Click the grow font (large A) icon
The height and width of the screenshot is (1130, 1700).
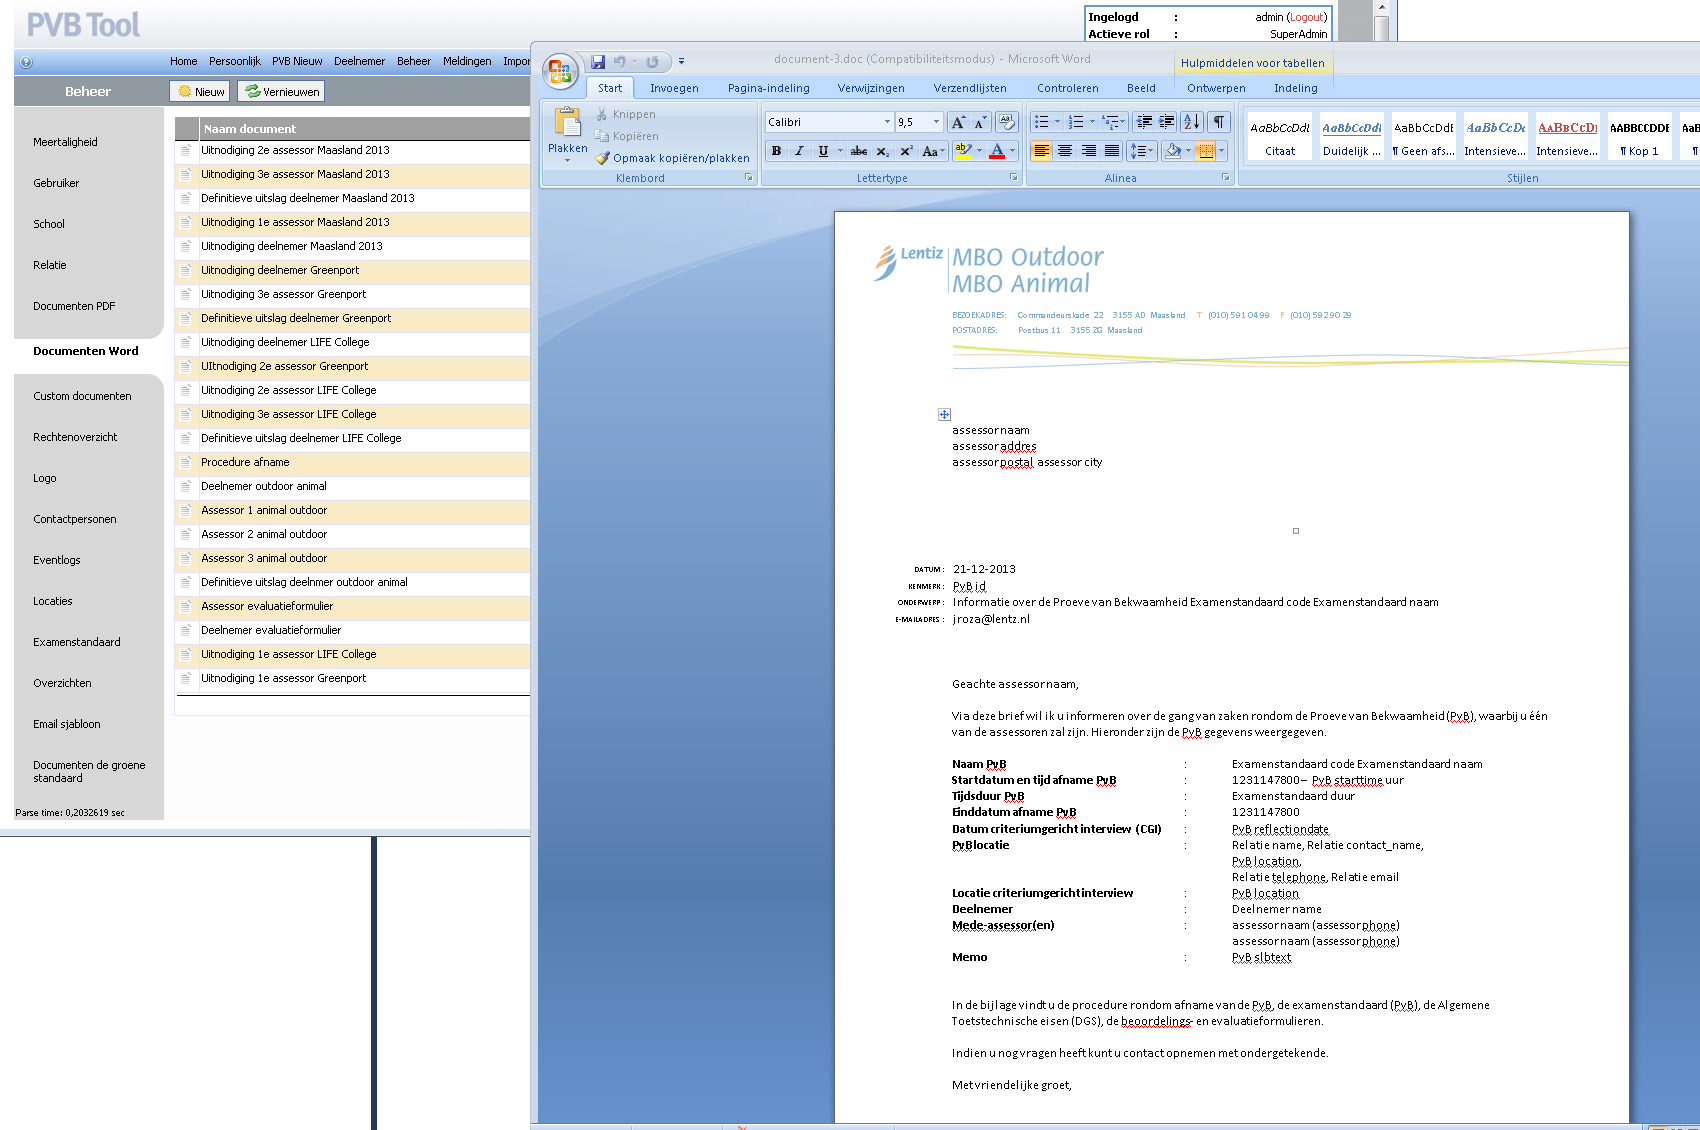tap(958, 122)
